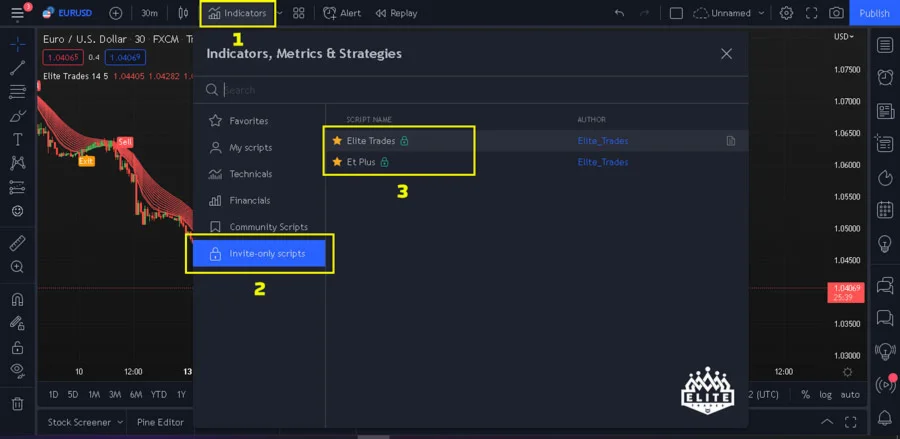Hide all drawings with the eye icon

pos(17,369)
